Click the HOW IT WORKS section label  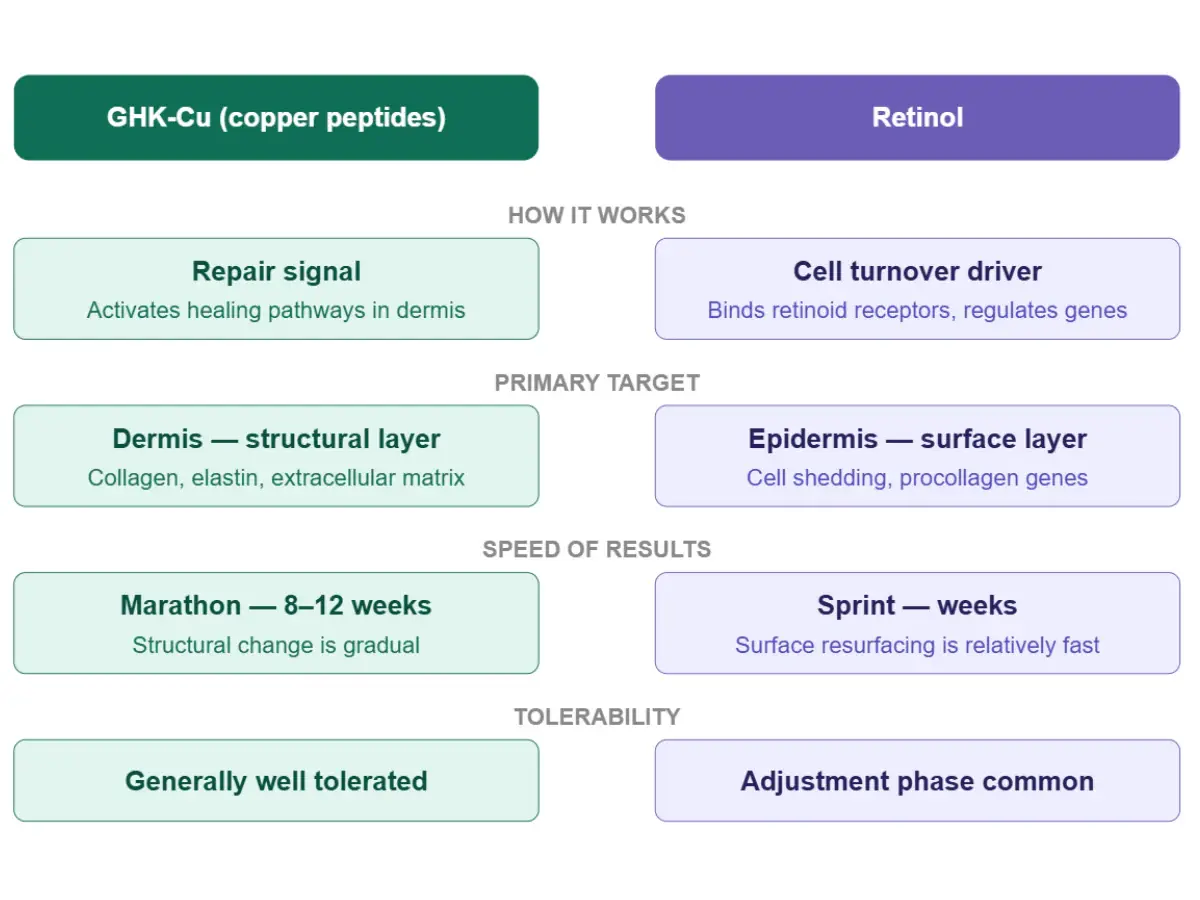(x=597, y=216)
